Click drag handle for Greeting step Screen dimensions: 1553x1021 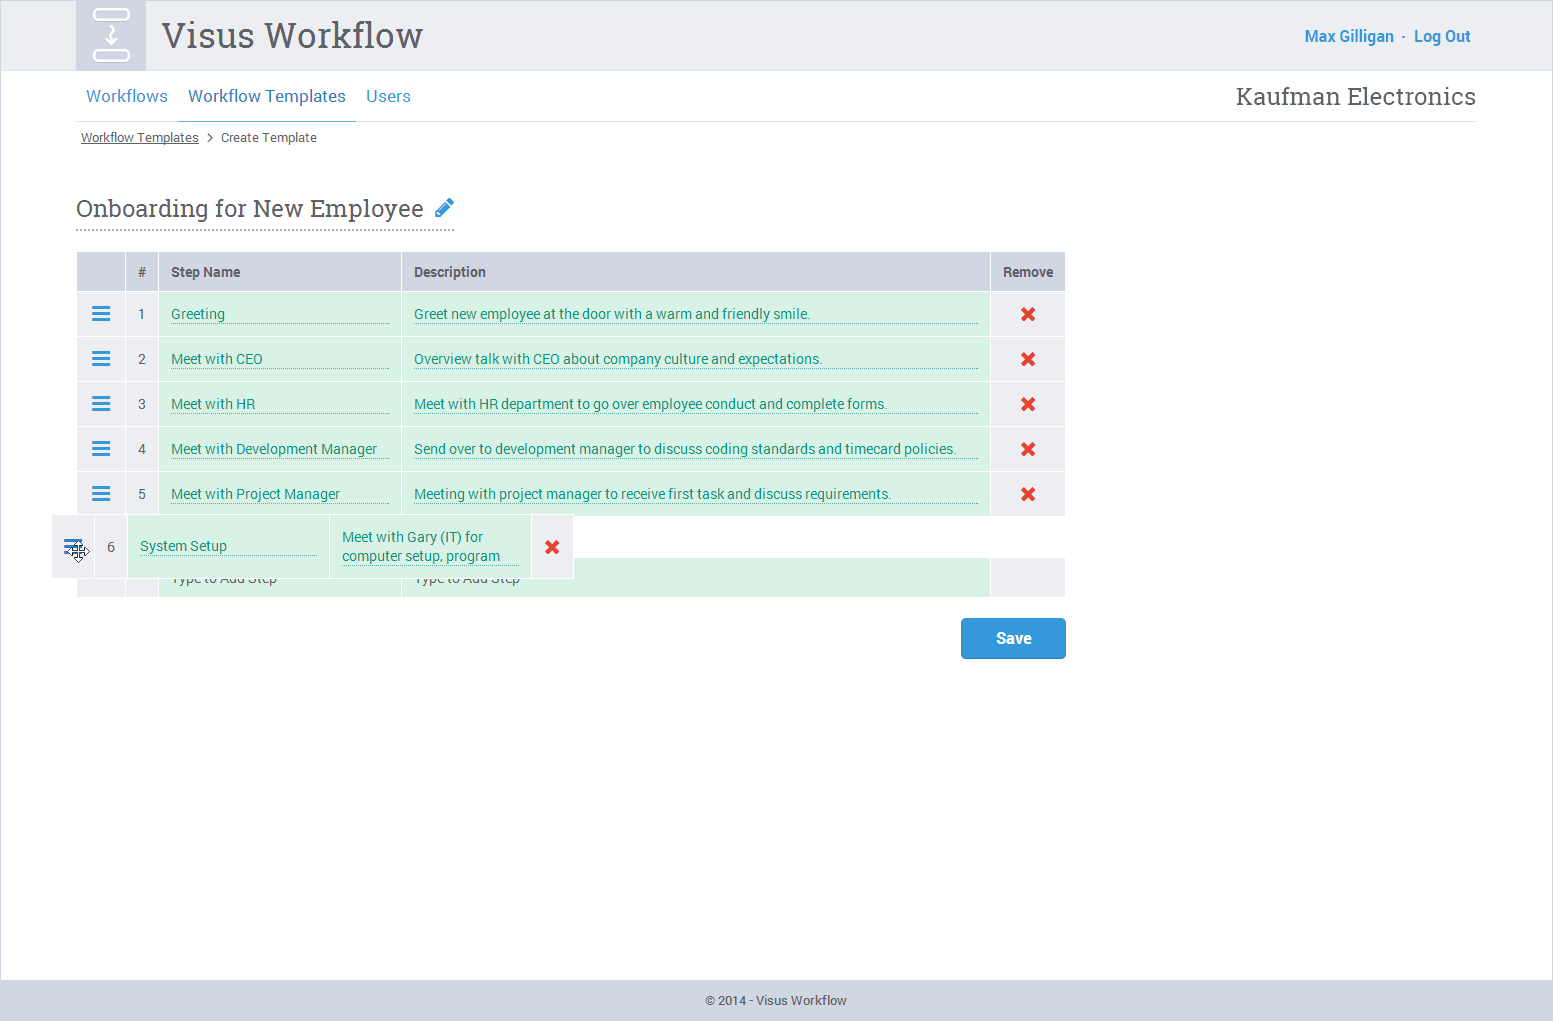pyautogui.click(x=101, y=314)
